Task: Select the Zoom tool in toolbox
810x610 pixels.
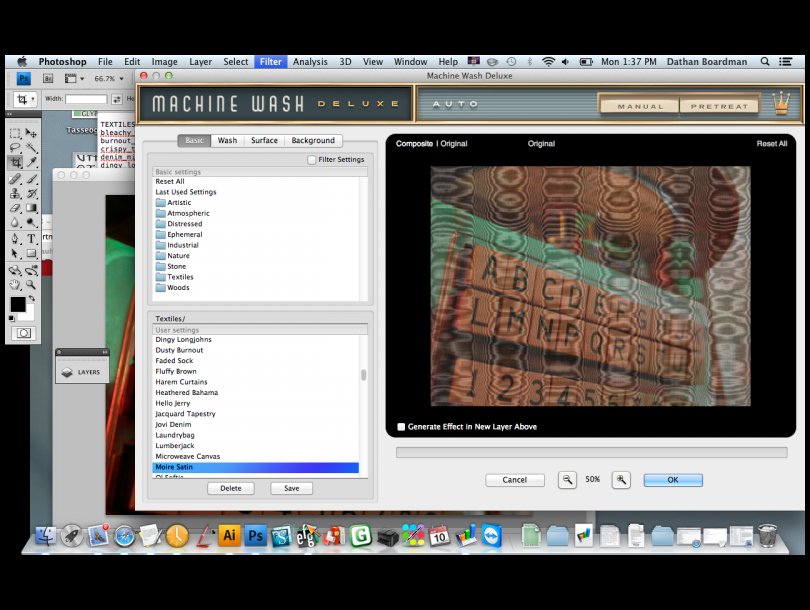Action: 32,285
